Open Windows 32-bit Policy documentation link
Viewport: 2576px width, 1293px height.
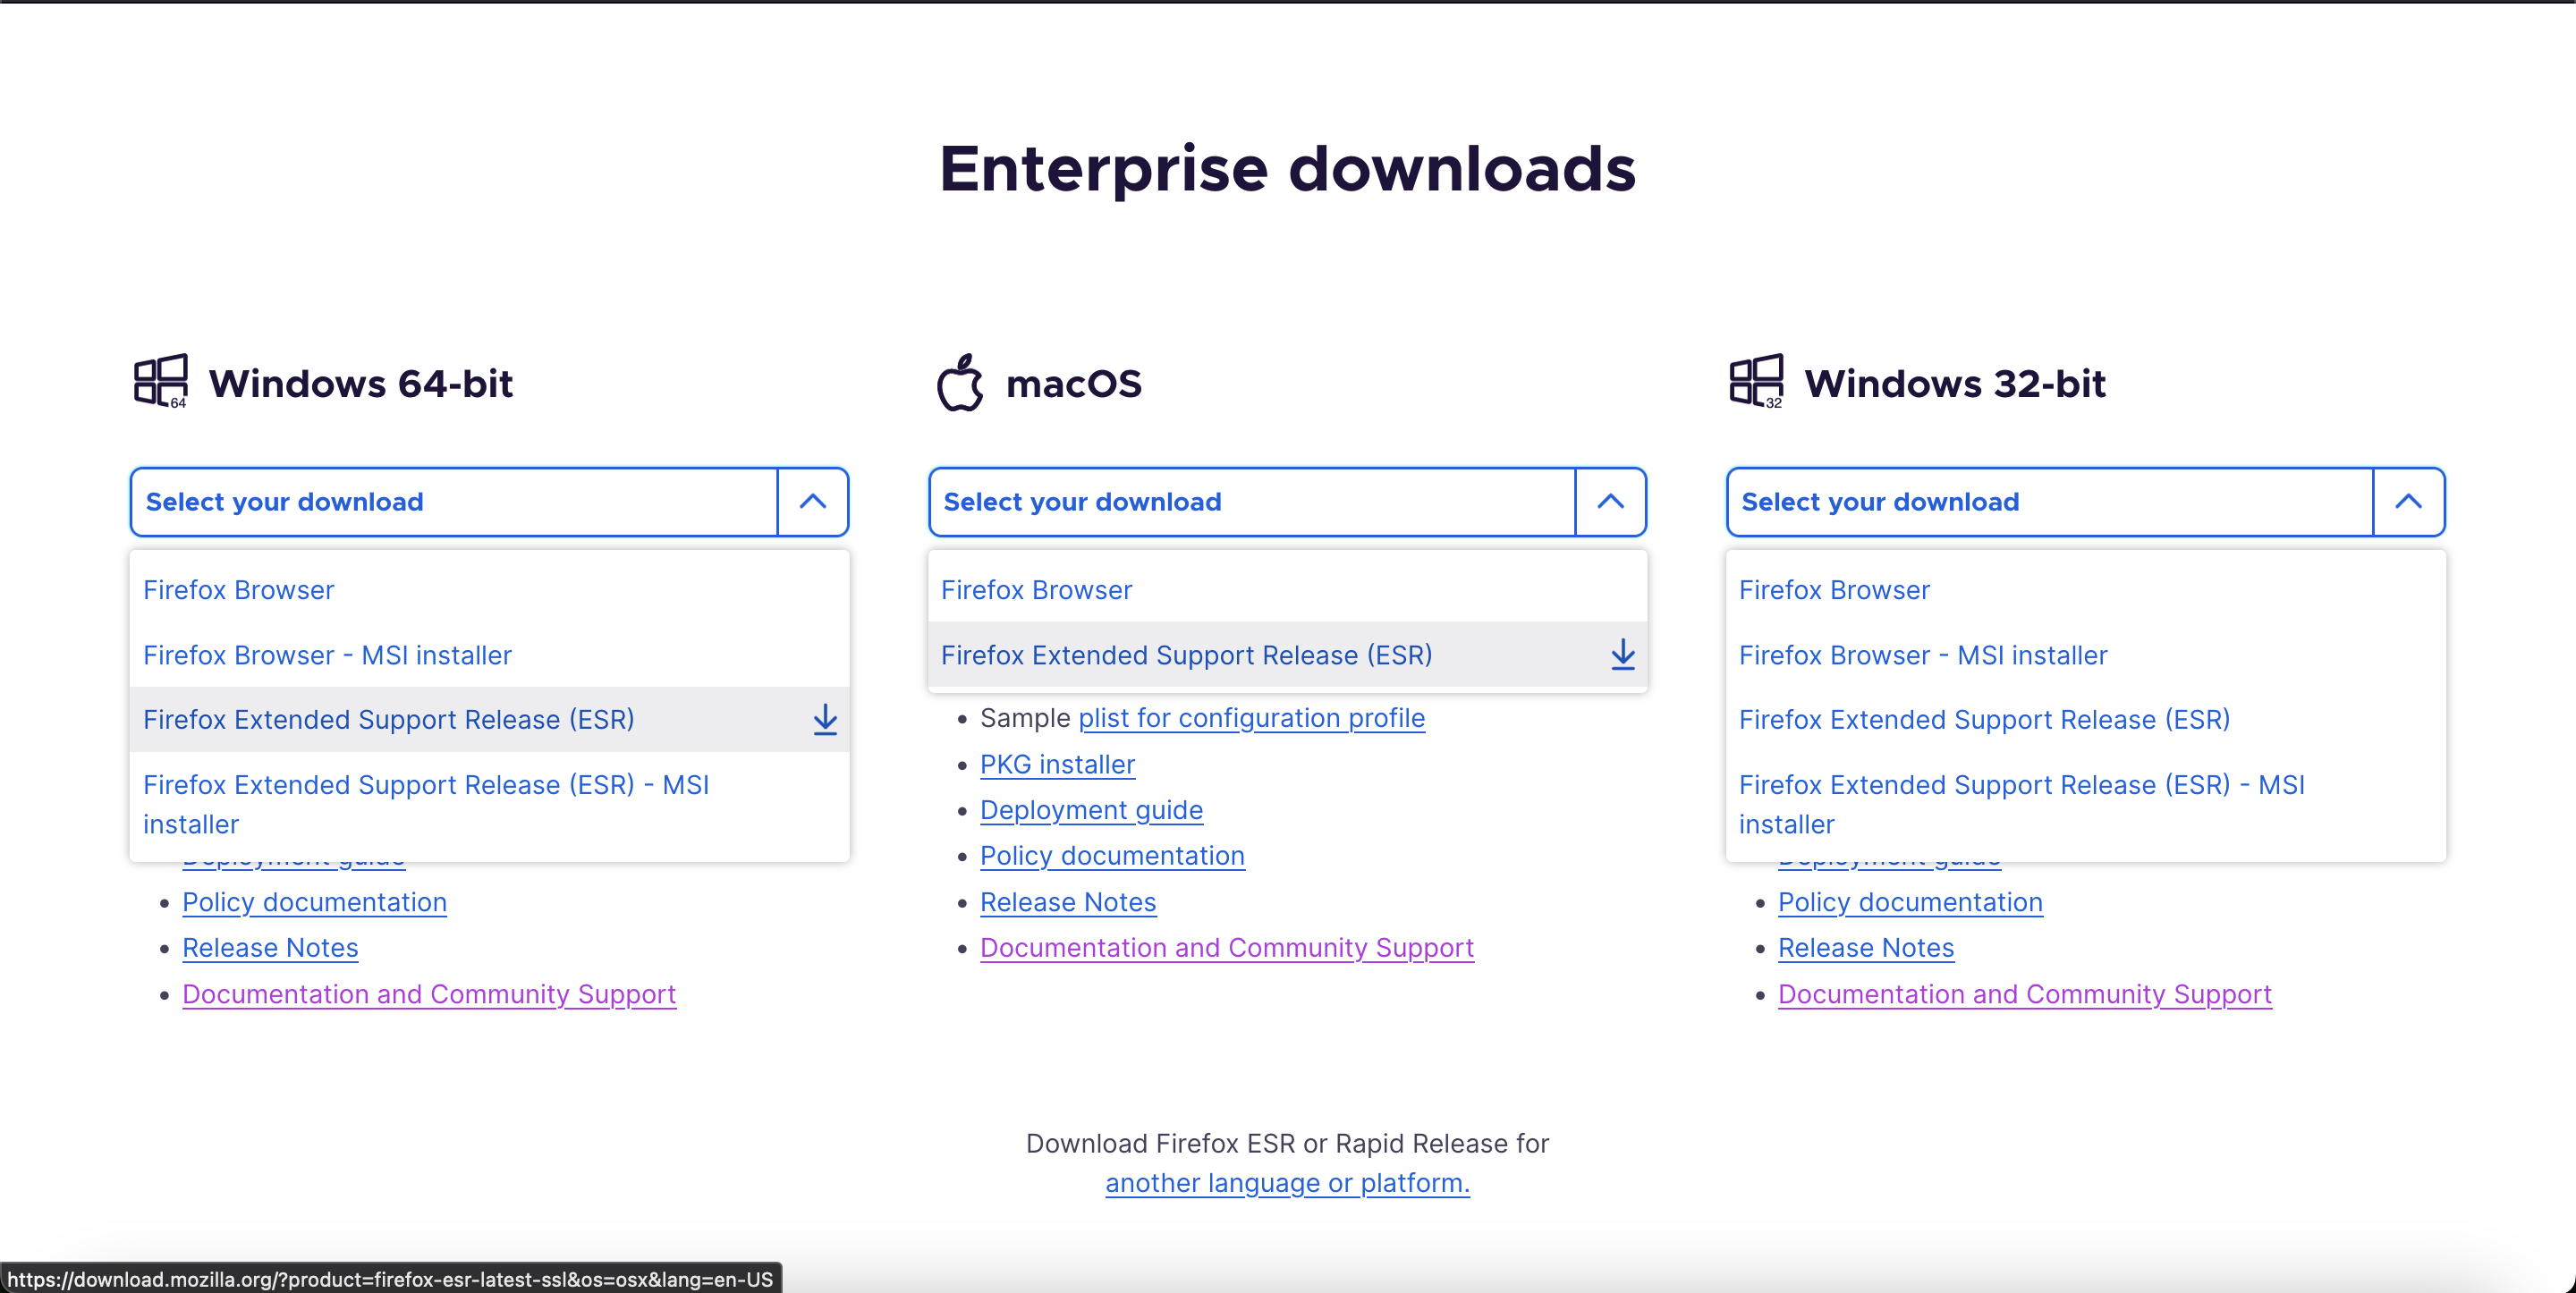(1910, 902)
